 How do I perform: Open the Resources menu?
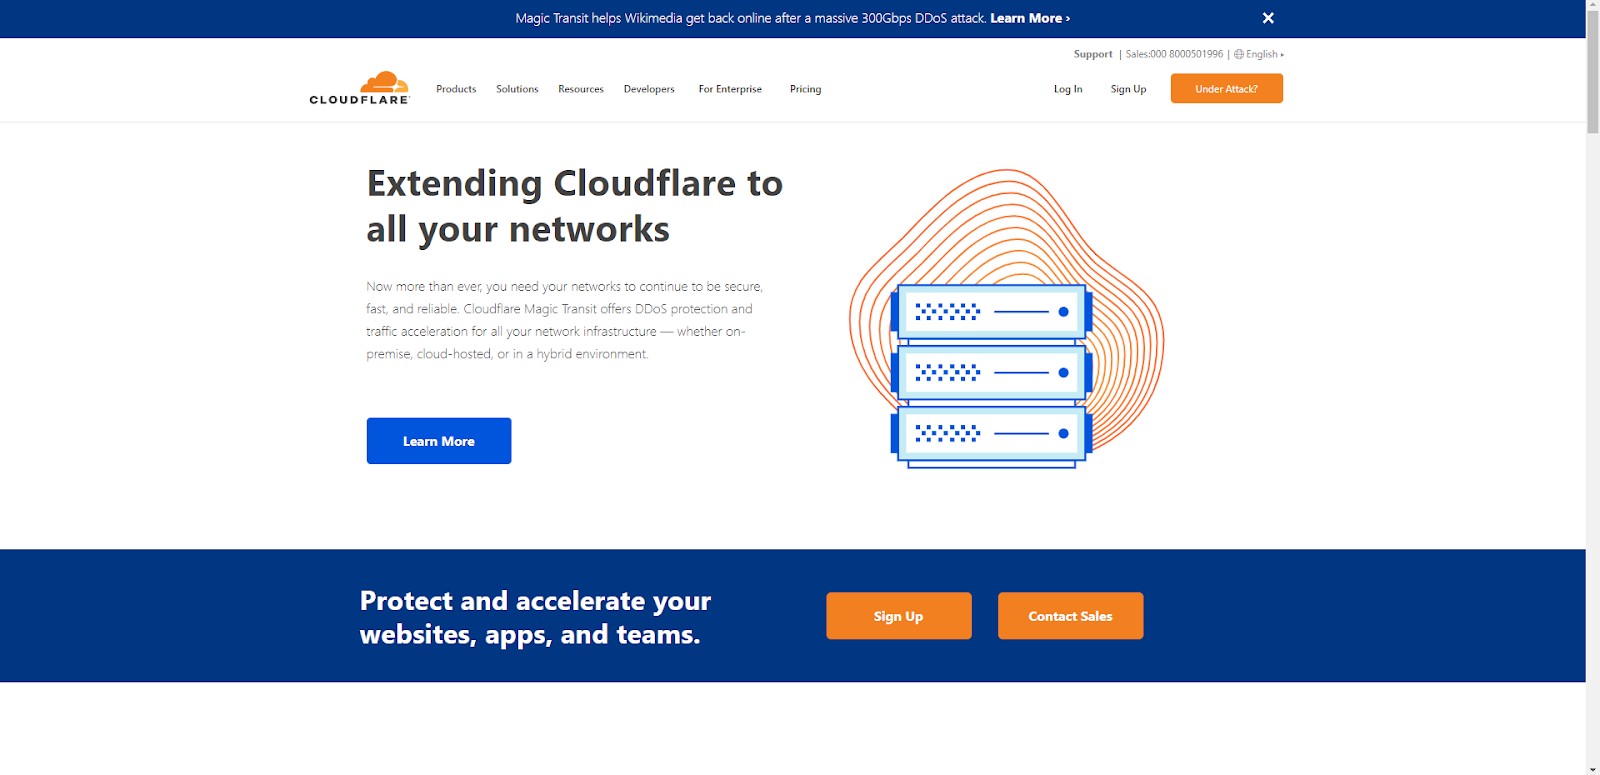pos(581,89)
